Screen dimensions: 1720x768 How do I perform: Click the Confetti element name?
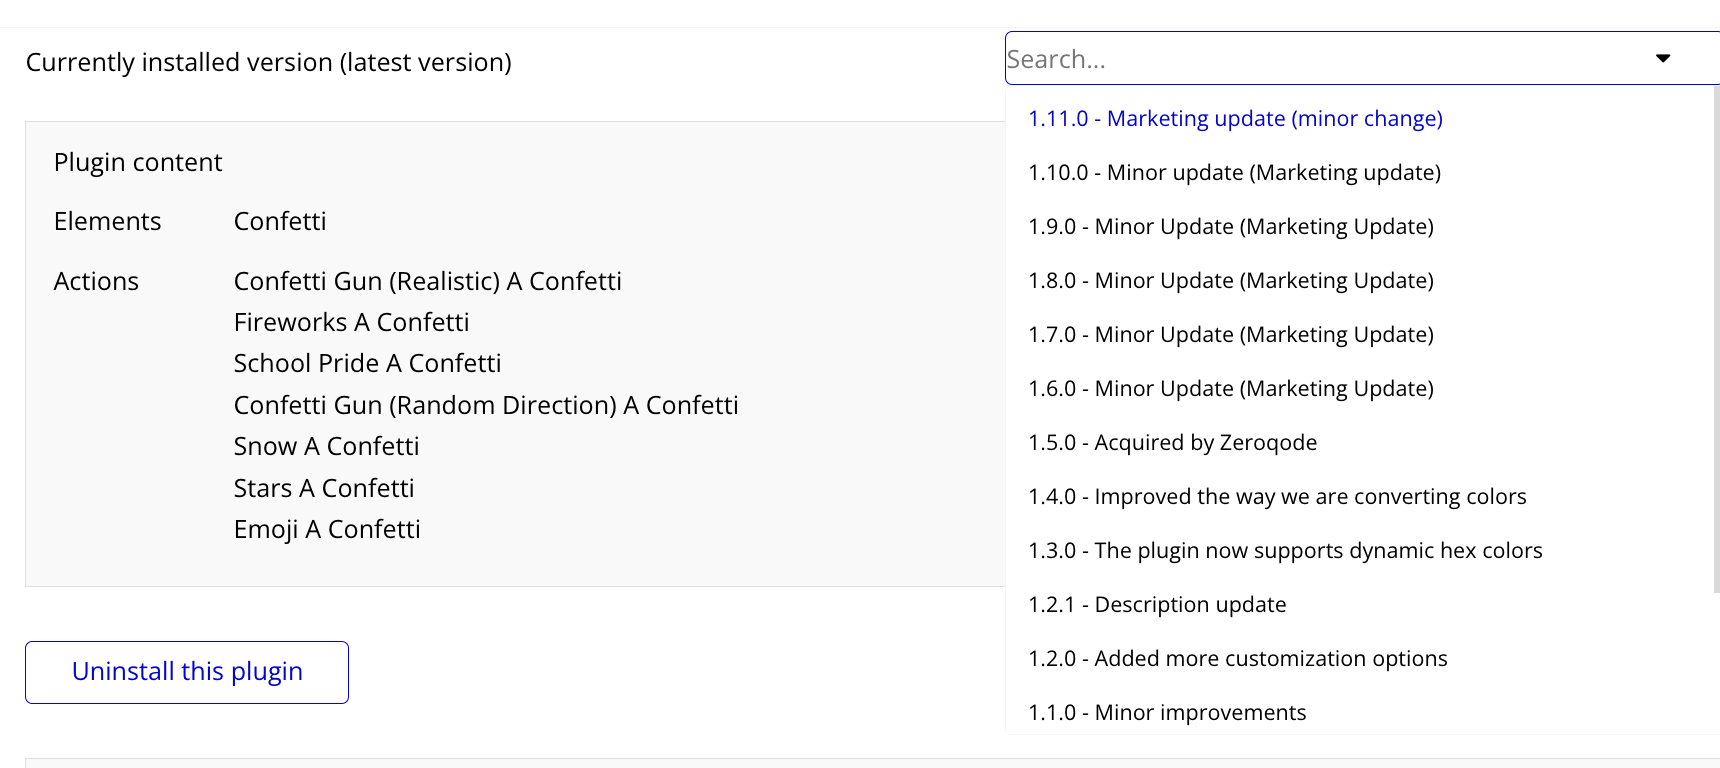280,221
